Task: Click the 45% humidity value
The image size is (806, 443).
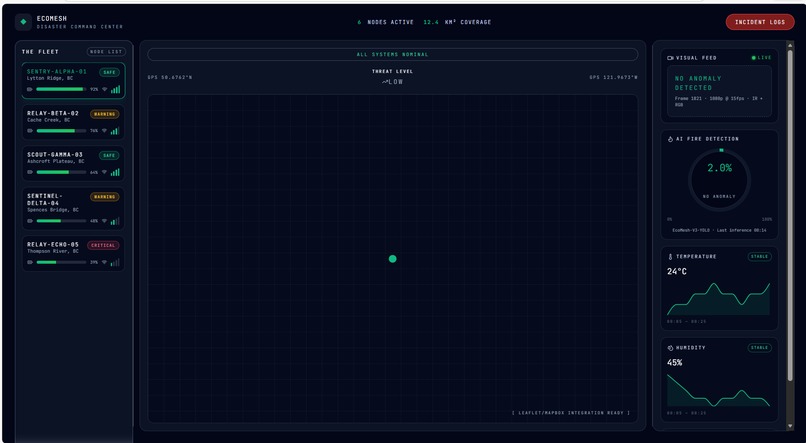Action: pyautogui.click(x=675, y=363)
